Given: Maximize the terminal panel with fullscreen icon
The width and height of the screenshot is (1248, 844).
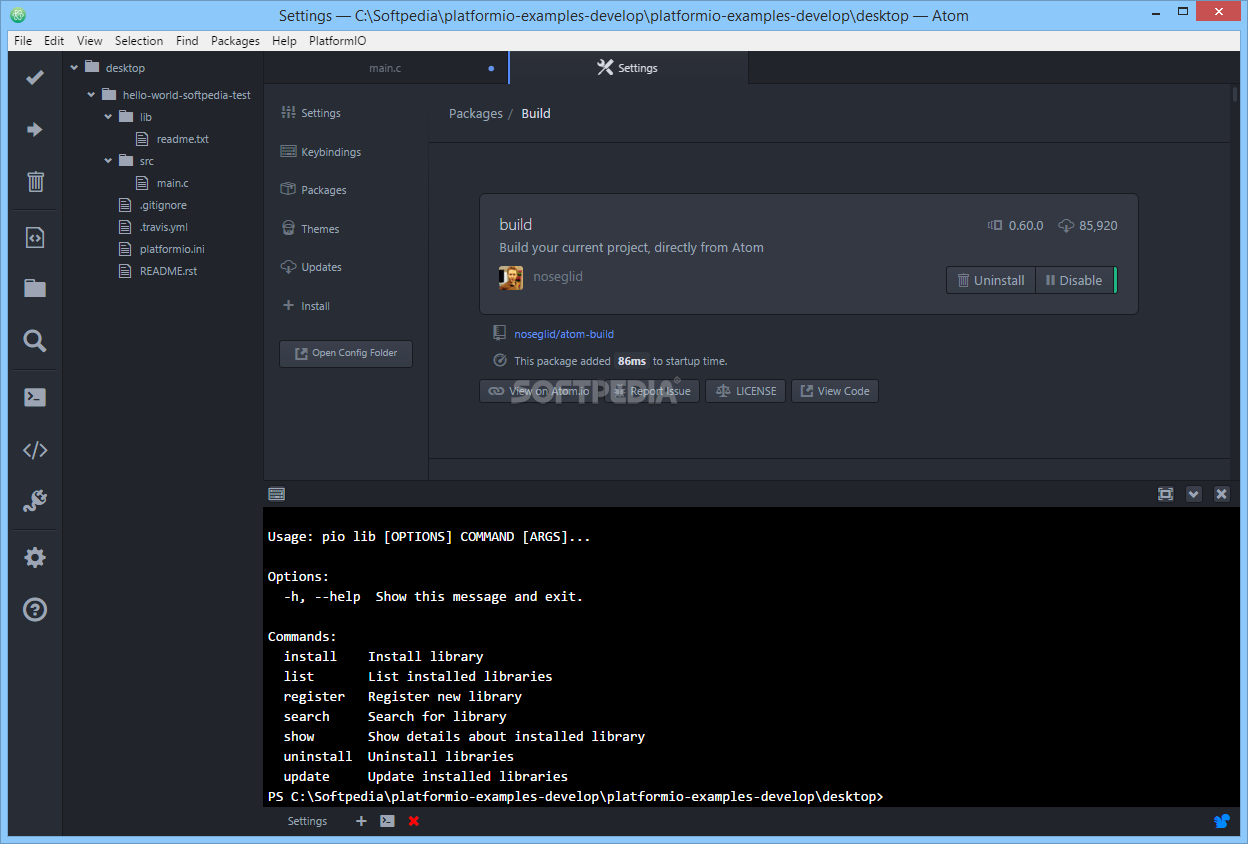Looking at the screenshot, I should click(1165, 494).
